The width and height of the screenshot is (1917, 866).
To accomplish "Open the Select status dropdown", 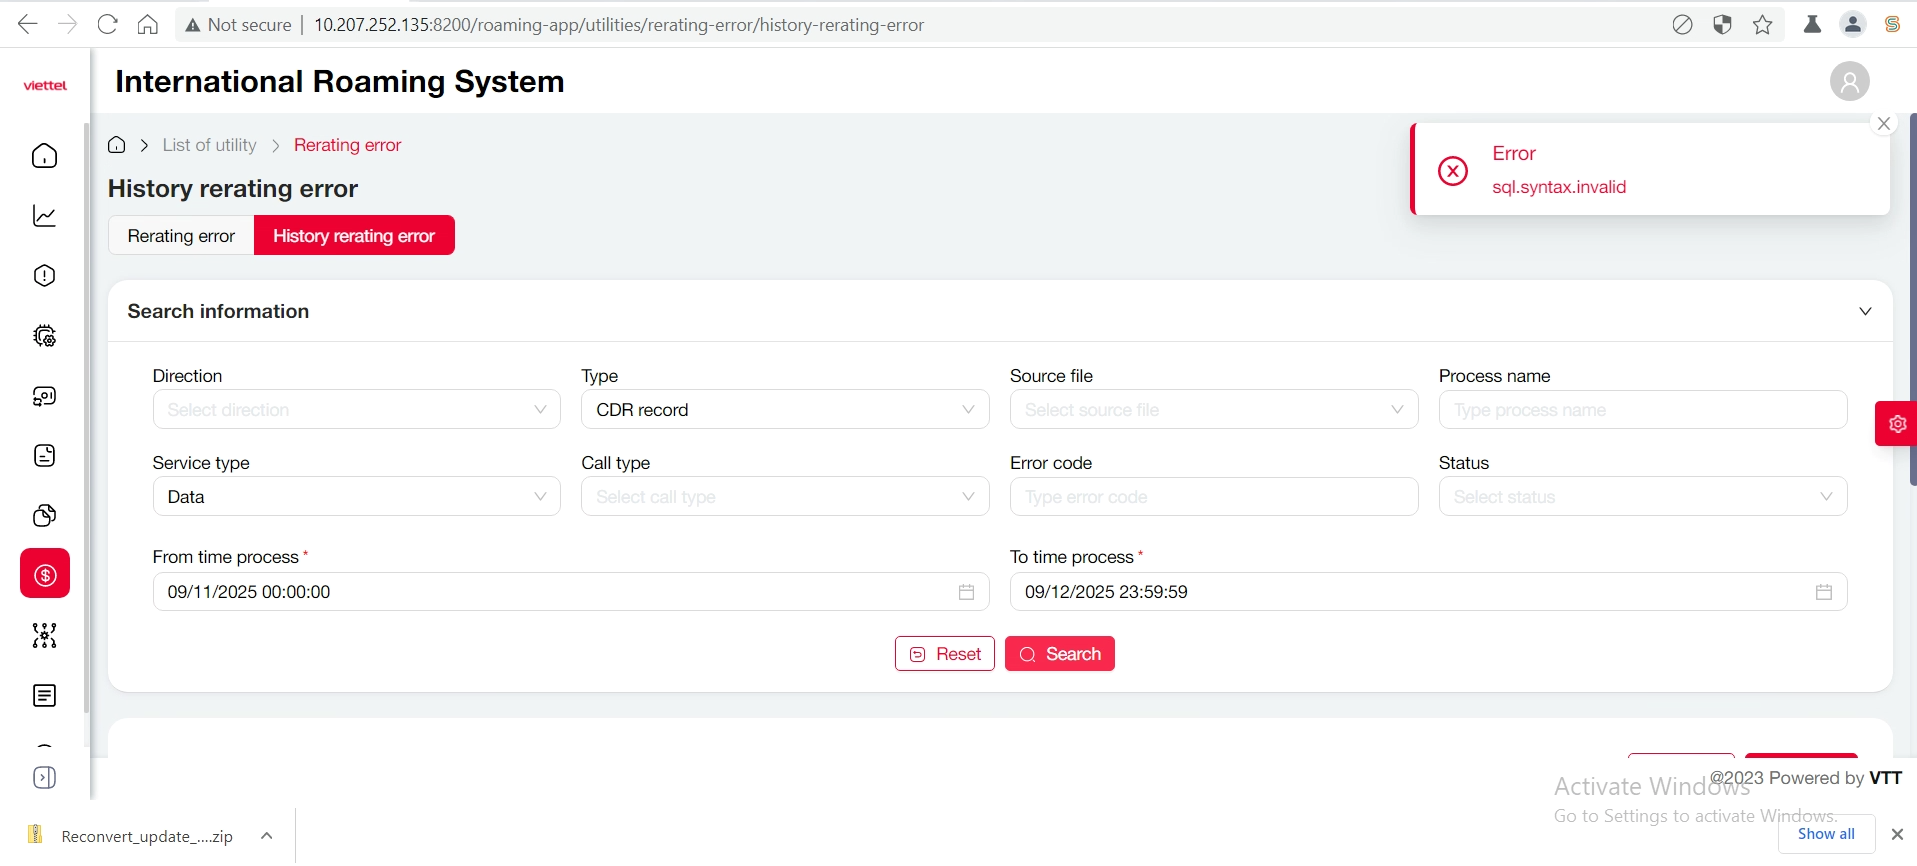I will (1641, 497).
